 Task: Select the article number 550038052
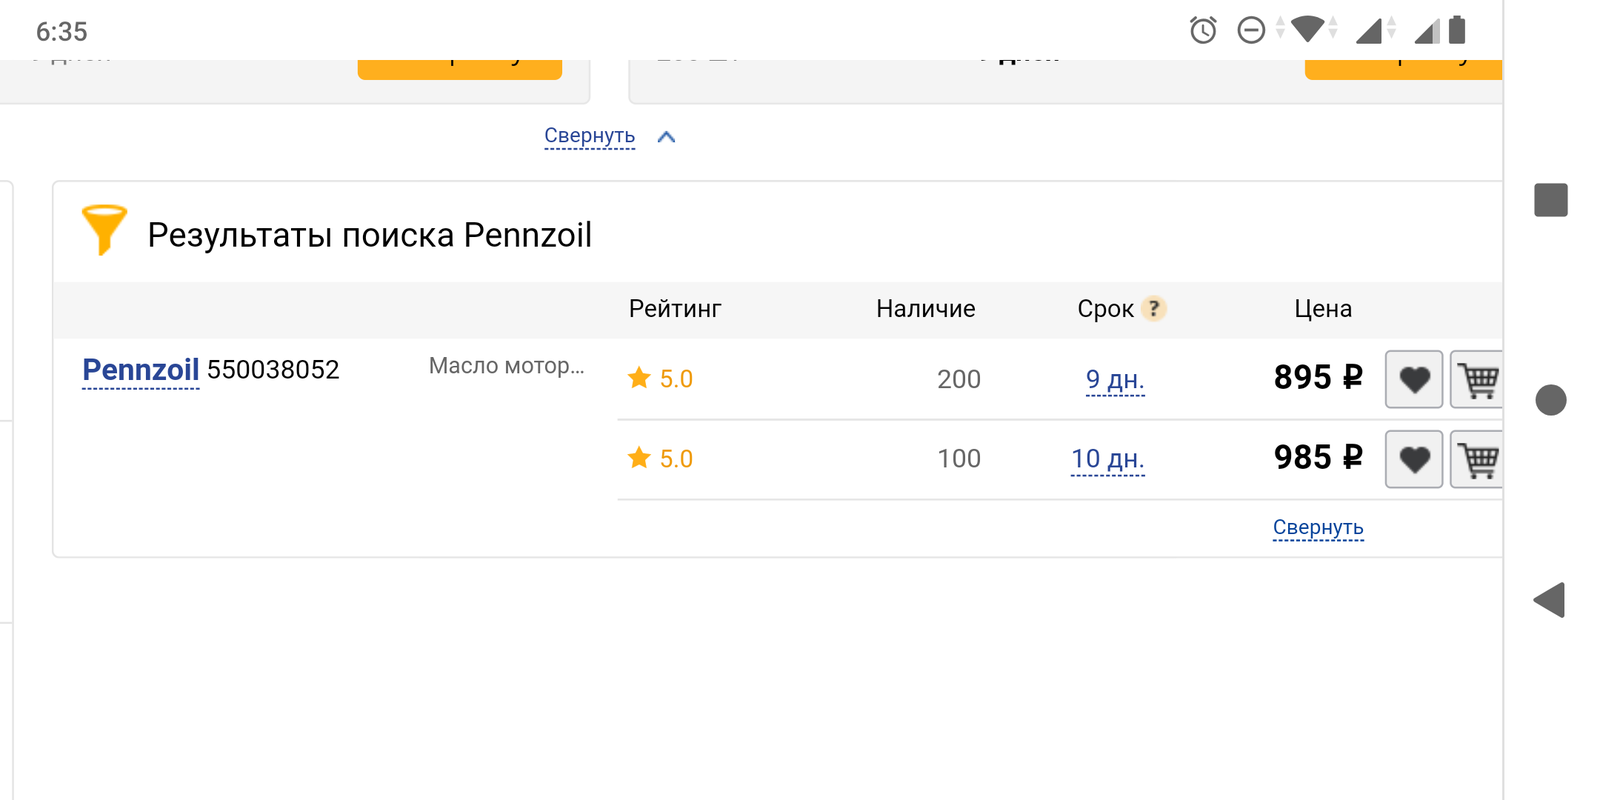click(273, 370)
